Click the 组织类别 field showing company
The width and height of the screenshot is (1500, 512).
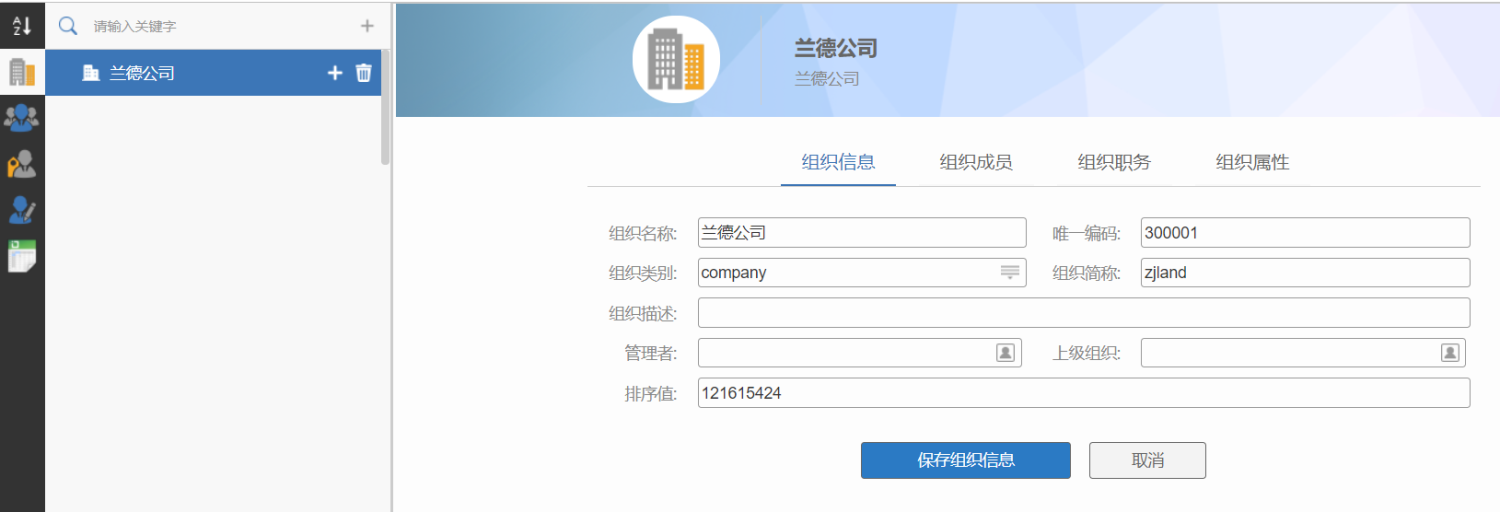tap(862, 272)
